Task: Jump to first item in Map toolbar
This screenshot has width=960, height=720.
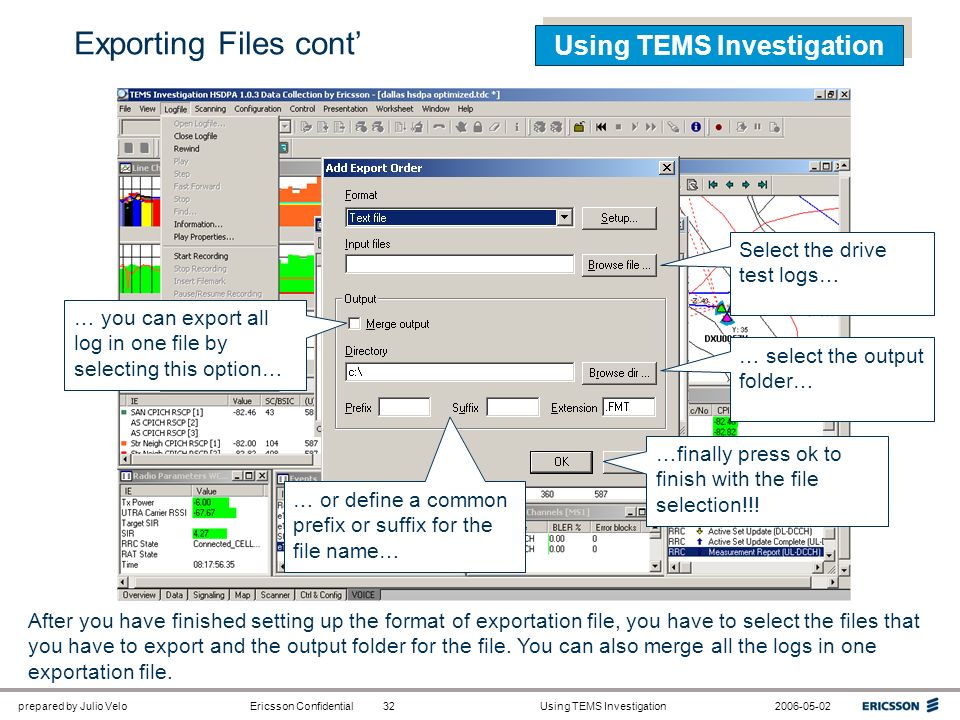Action: (x=713, y=184)
